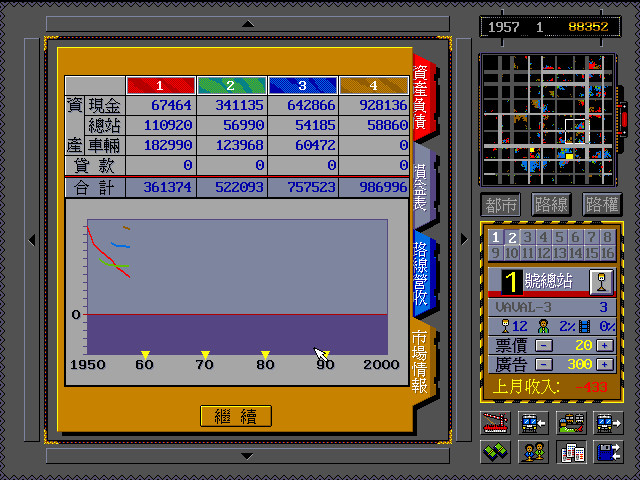Click the yellow 60 timeline marker
The width and height of the screenshot is (640, 480).
[x=145, y=354]
